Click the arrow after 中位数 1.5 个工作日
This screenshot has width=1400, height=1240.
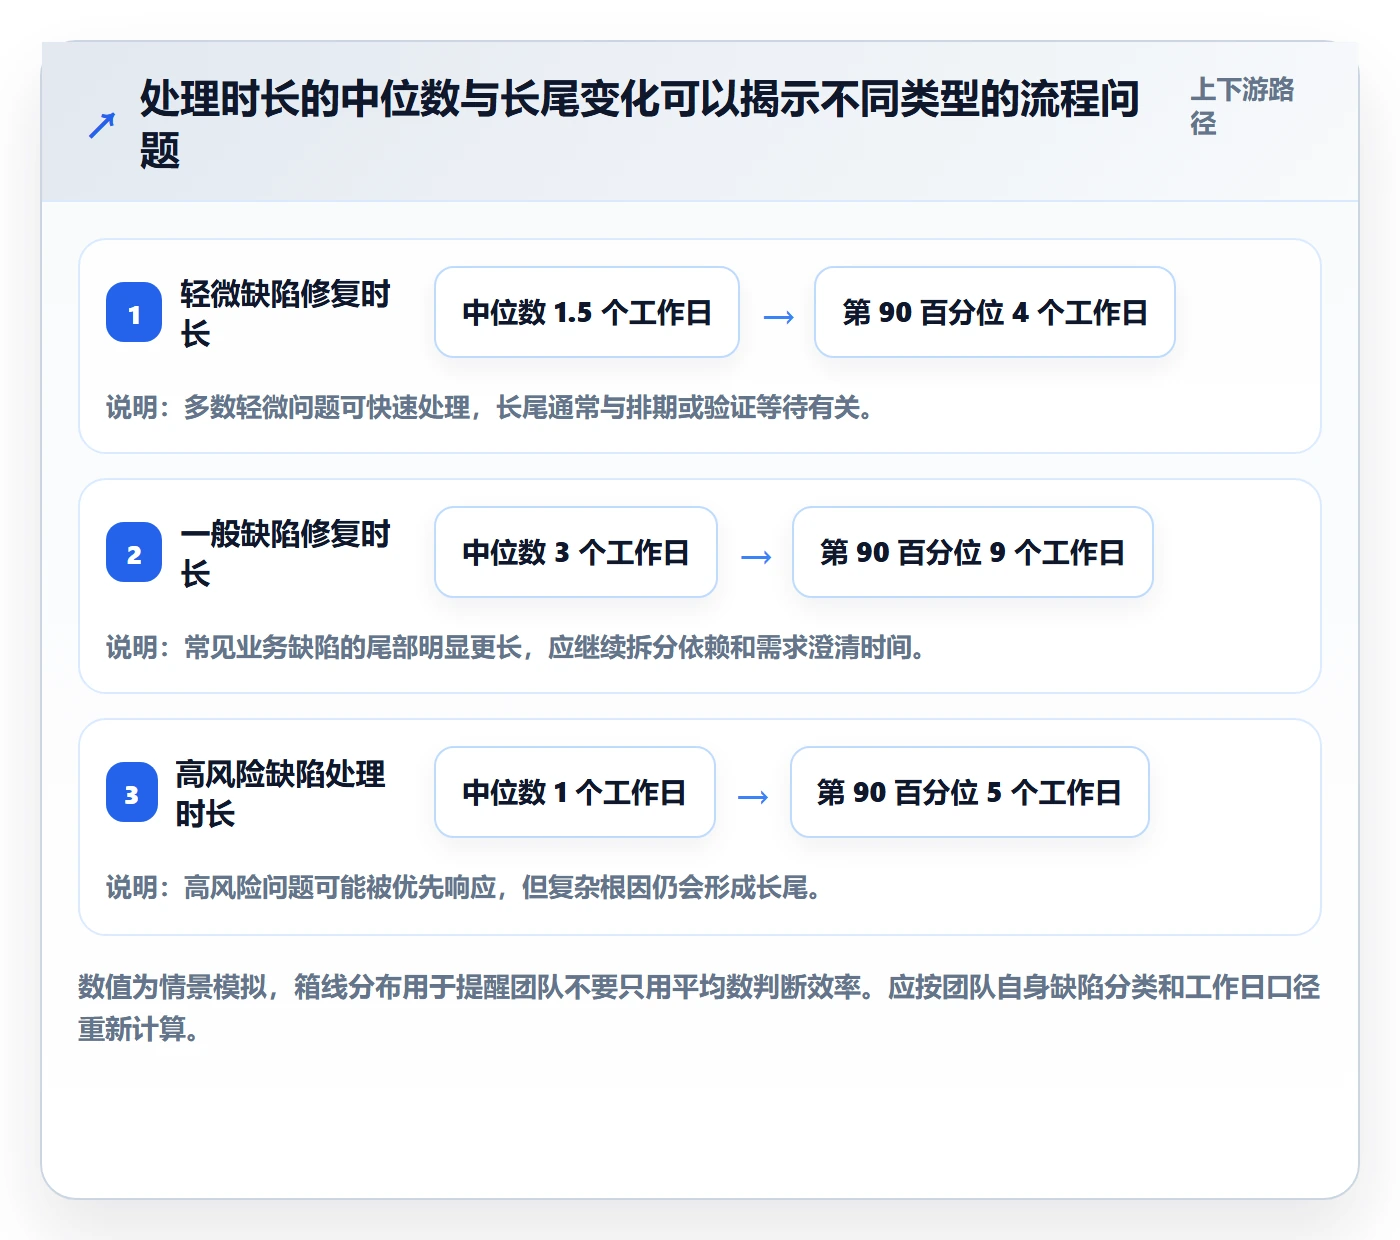point(778,317)
